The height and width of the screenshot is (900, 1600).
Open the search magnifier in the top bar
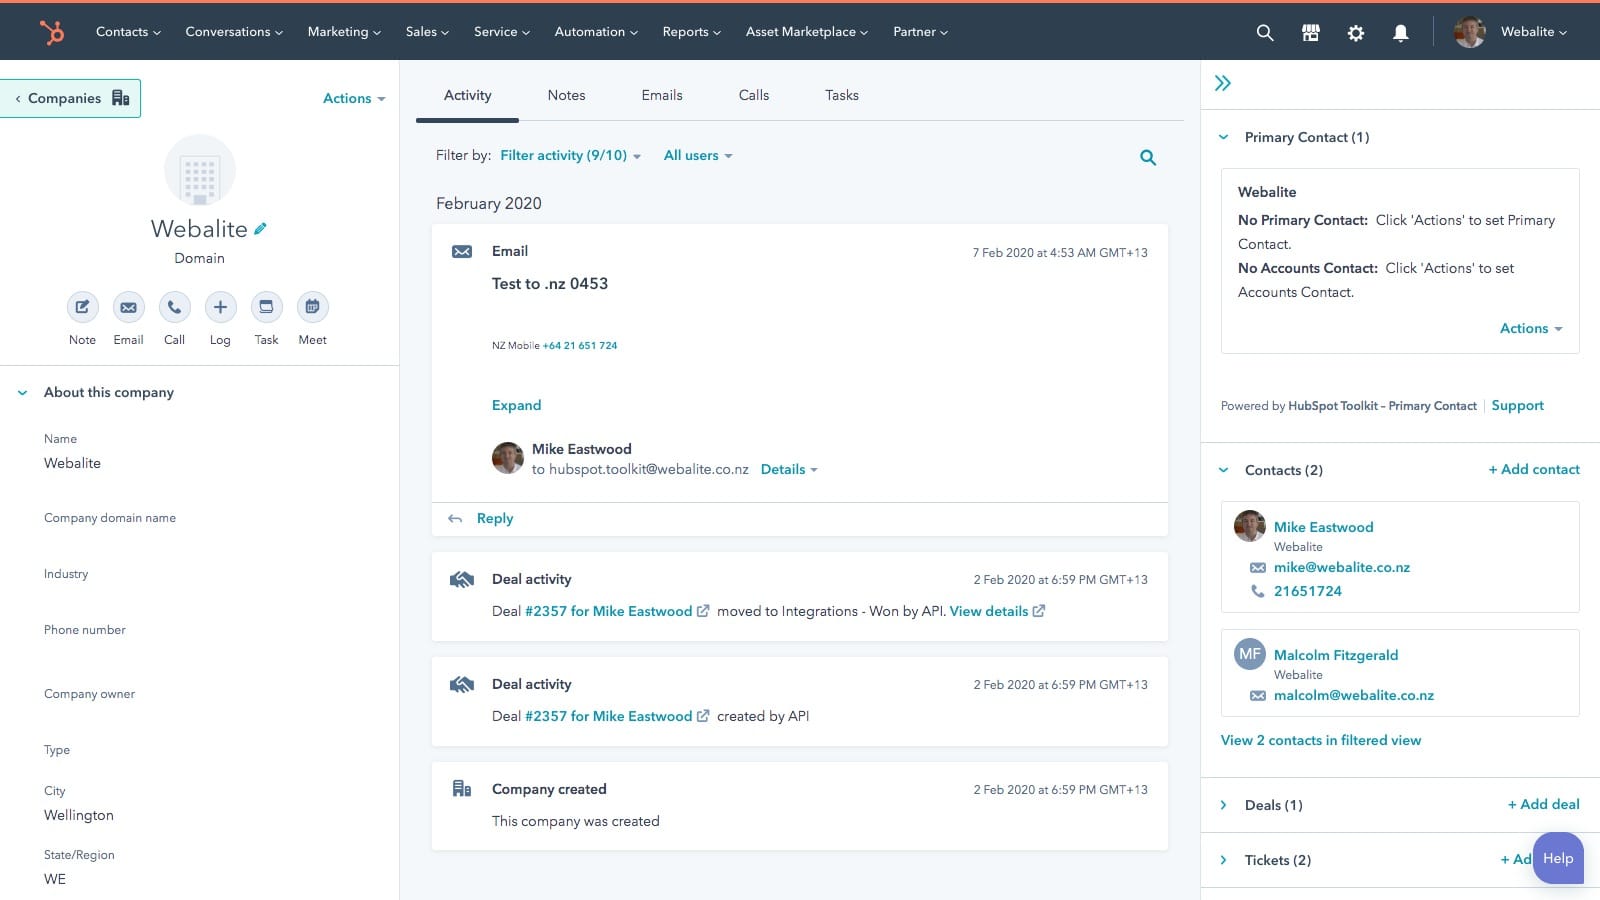[x=1264, y=32]
